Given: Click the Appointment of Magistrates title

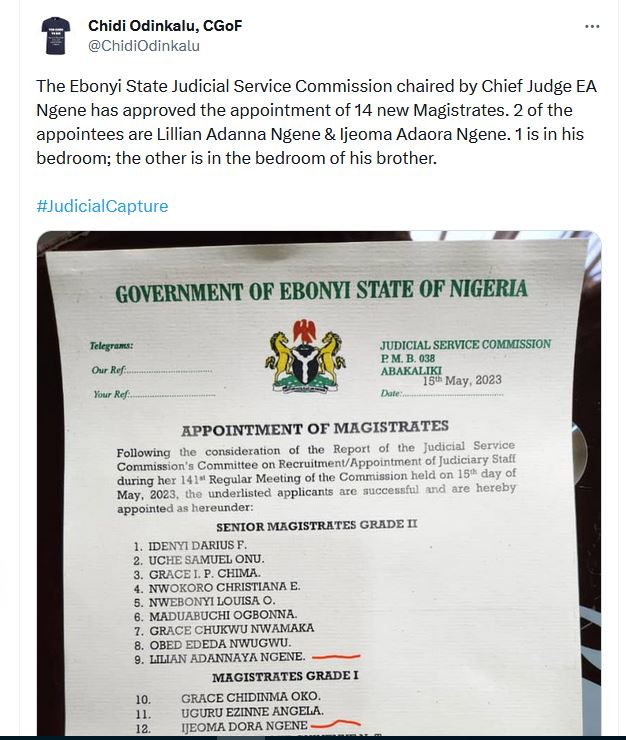Looking at the screenshot, I should point(314,429).
